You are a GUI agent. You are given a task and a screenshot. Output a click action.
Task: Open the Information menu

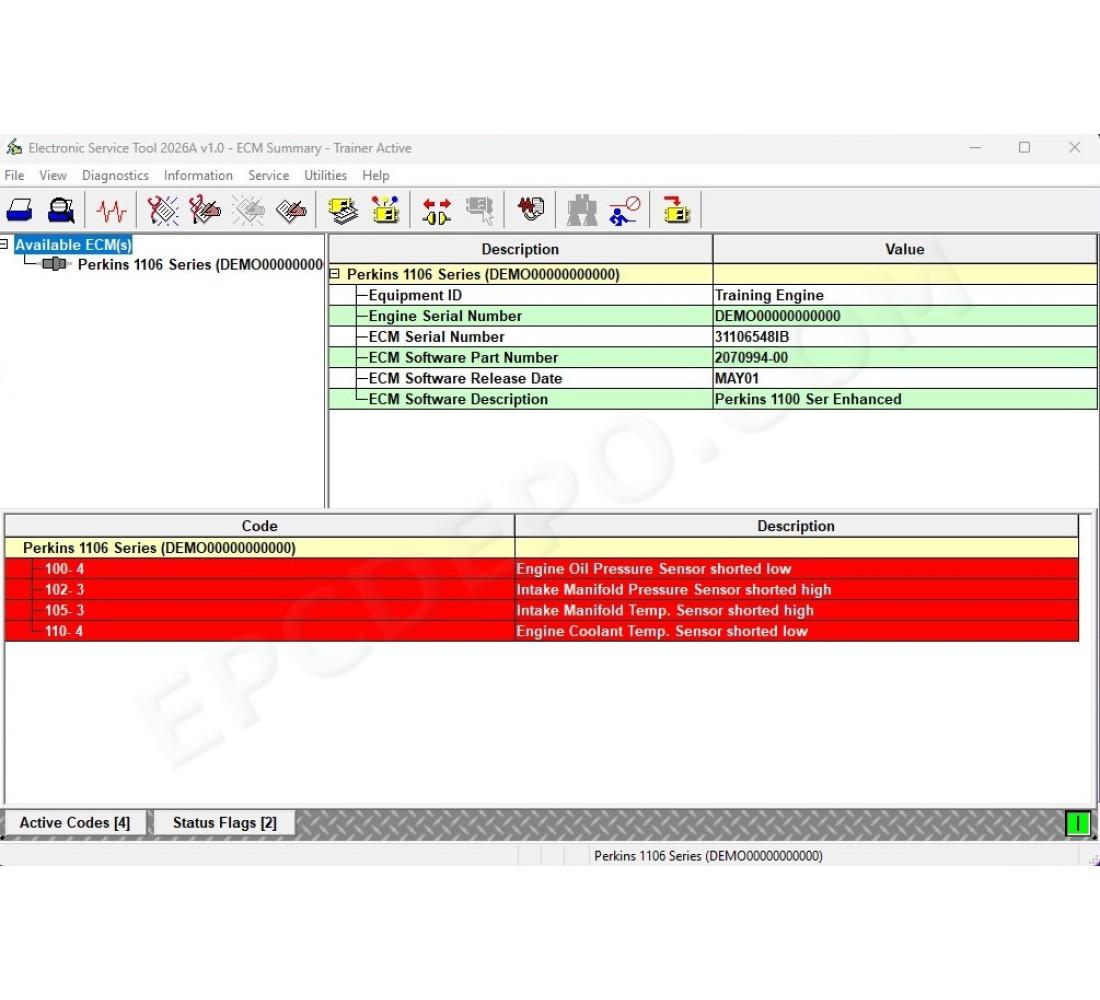198,175
